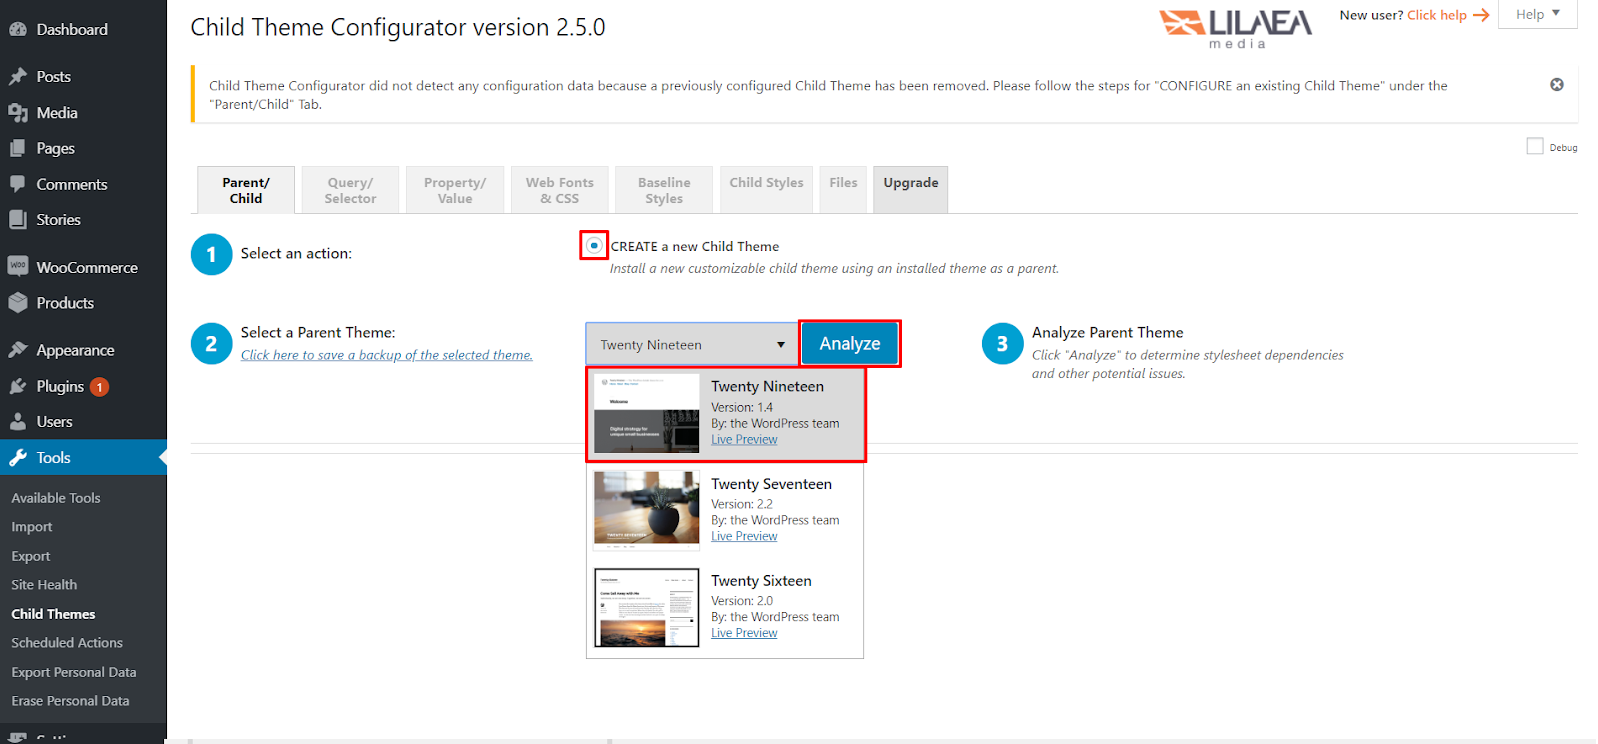1598x744 pixels.
Task: Go to the Appearance menu label
Action: 75,351
